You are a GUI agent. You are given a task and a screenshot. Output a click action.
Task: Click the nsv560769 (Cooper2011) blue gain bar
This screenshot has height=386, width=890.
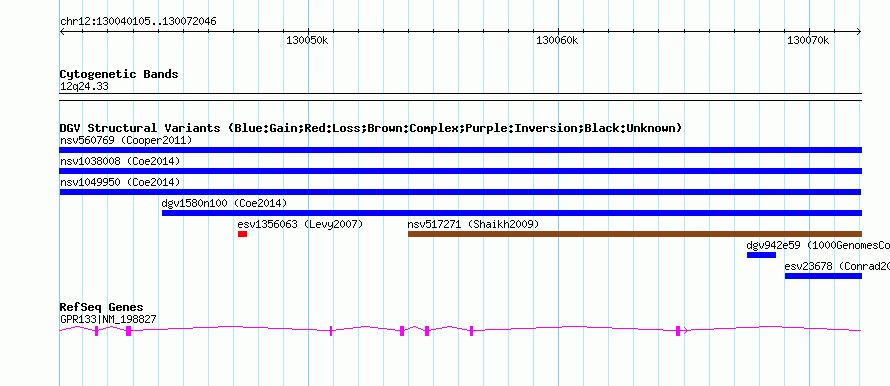461,150
